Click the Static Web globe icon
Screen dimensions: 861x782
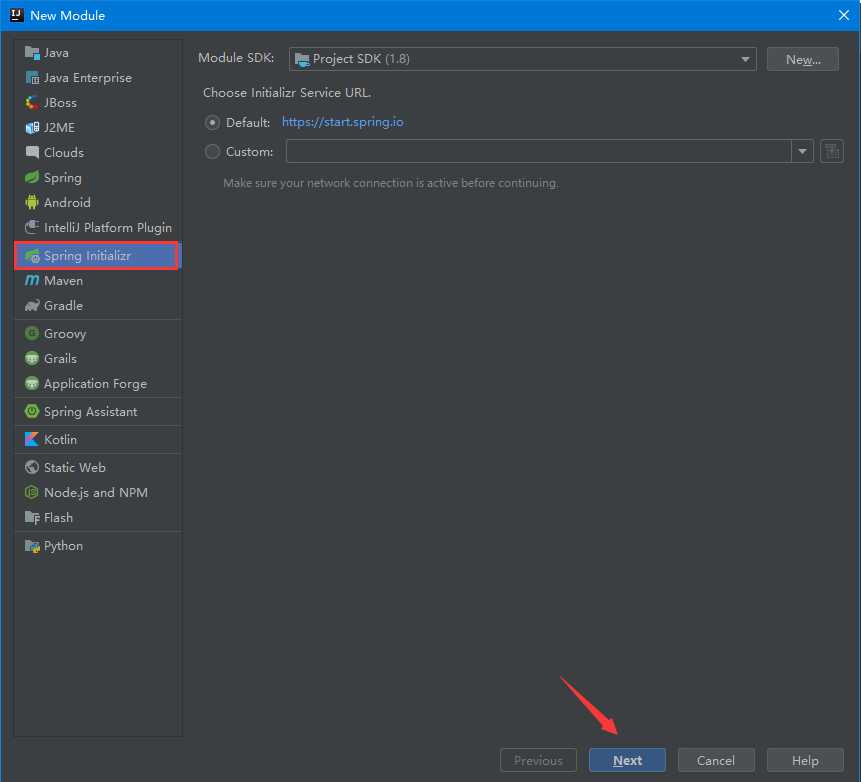(x=32, y=467)
